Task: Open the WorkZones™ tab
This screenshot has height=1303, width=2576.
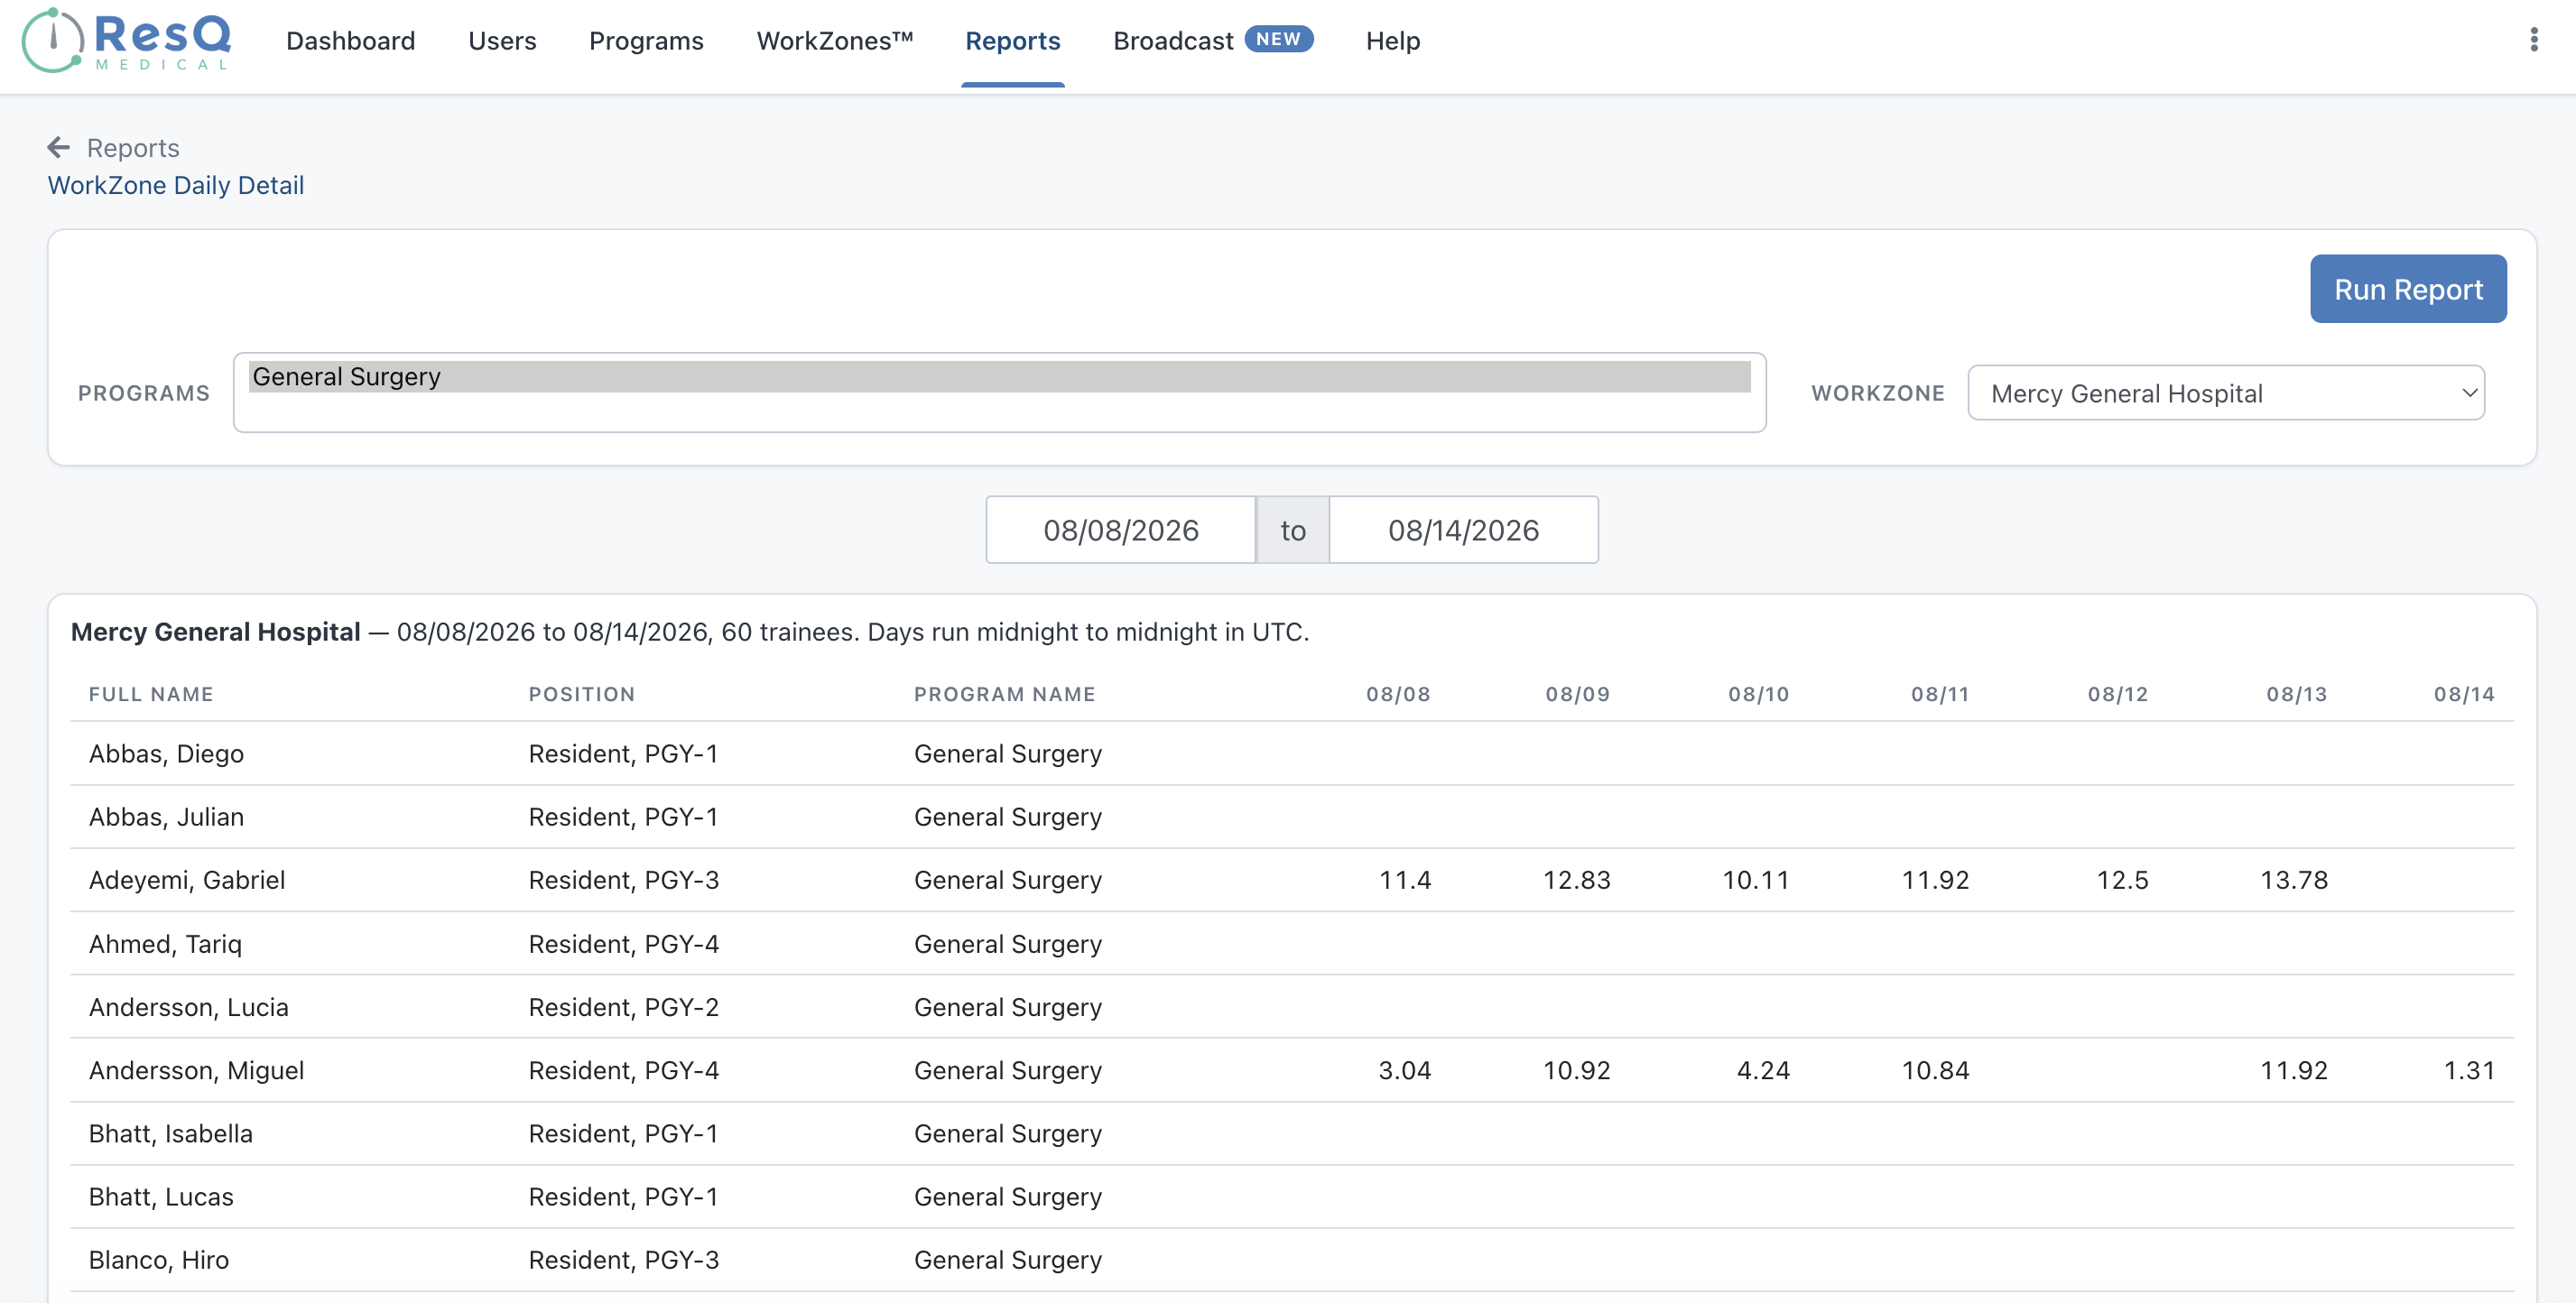Action: 835,41
